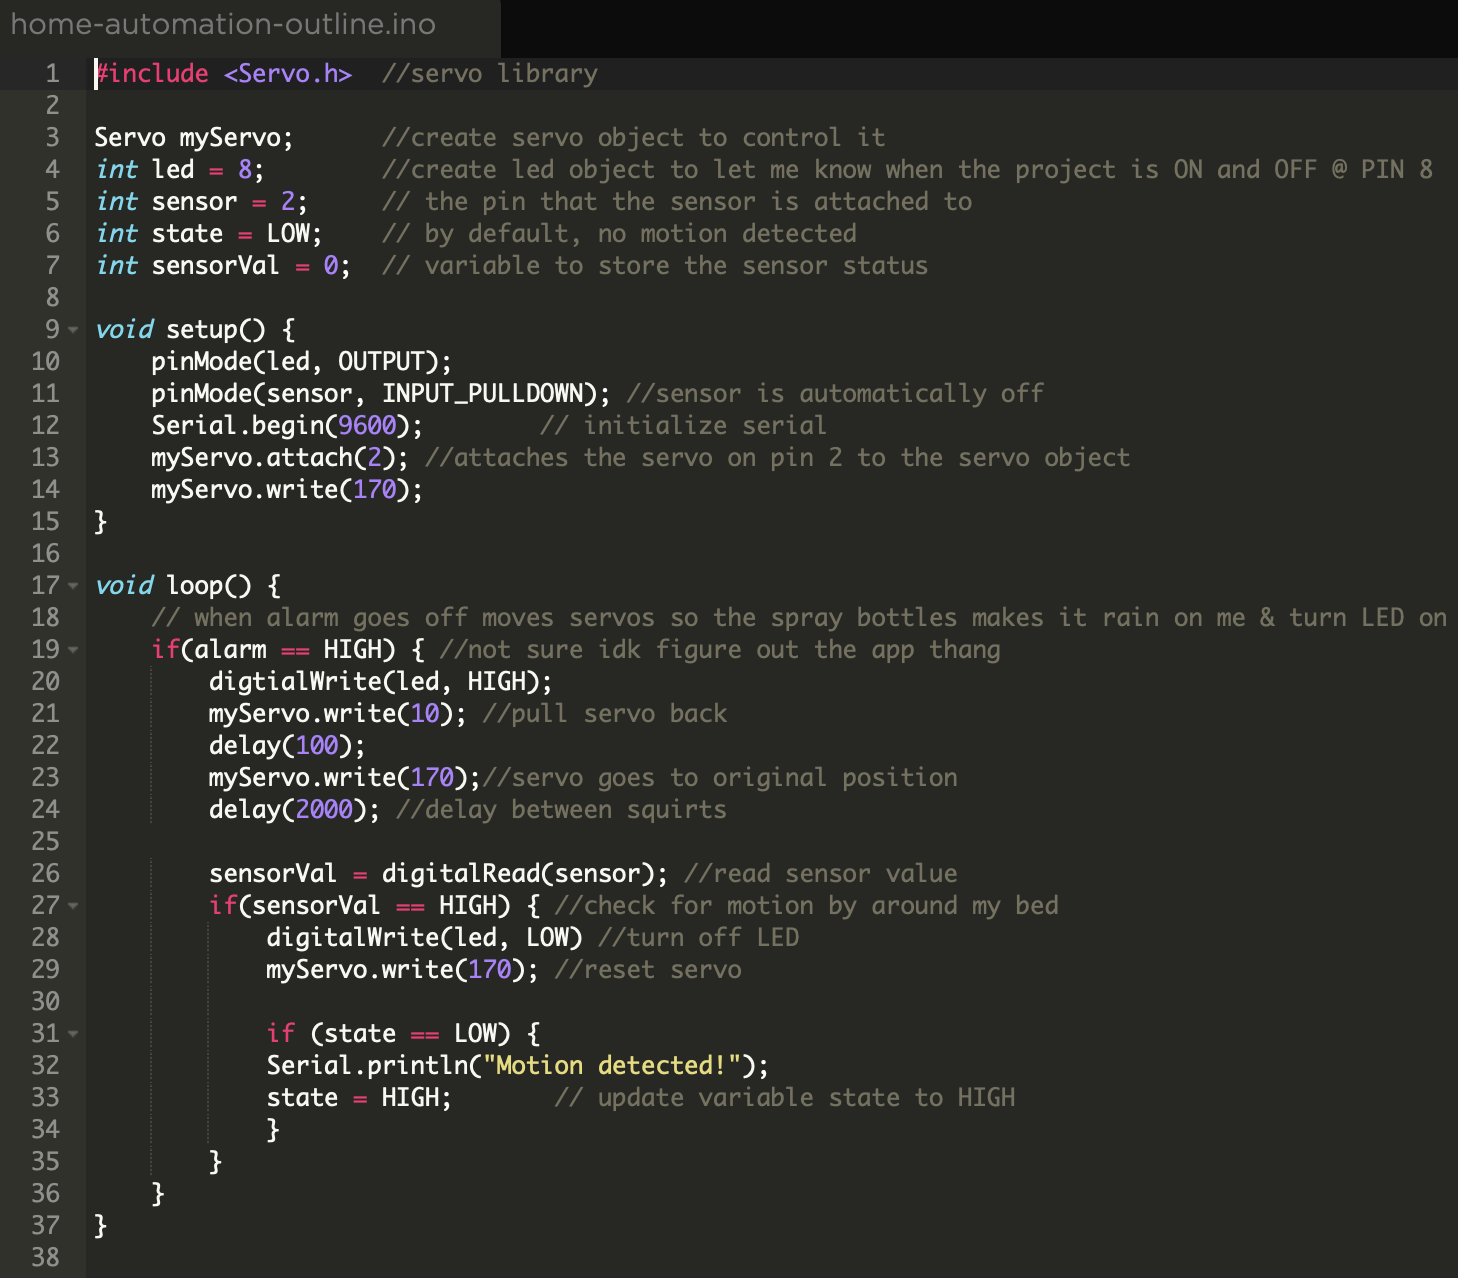Click 'sensor' variable name on line 5

[195, 202]
